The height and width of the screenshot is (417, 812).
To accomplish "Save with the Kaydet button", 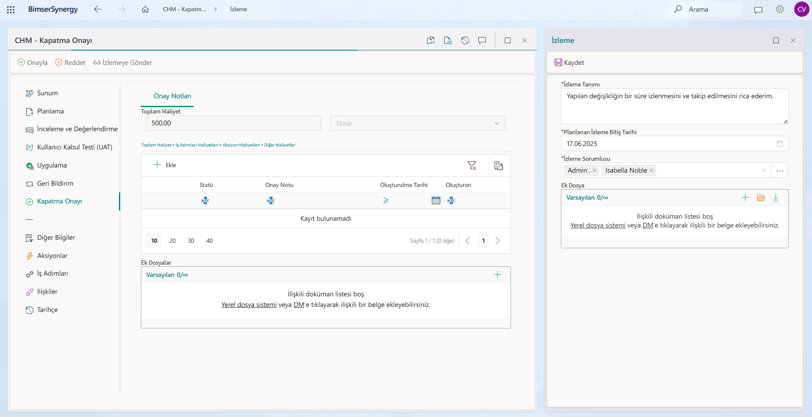I will point(569,62).
